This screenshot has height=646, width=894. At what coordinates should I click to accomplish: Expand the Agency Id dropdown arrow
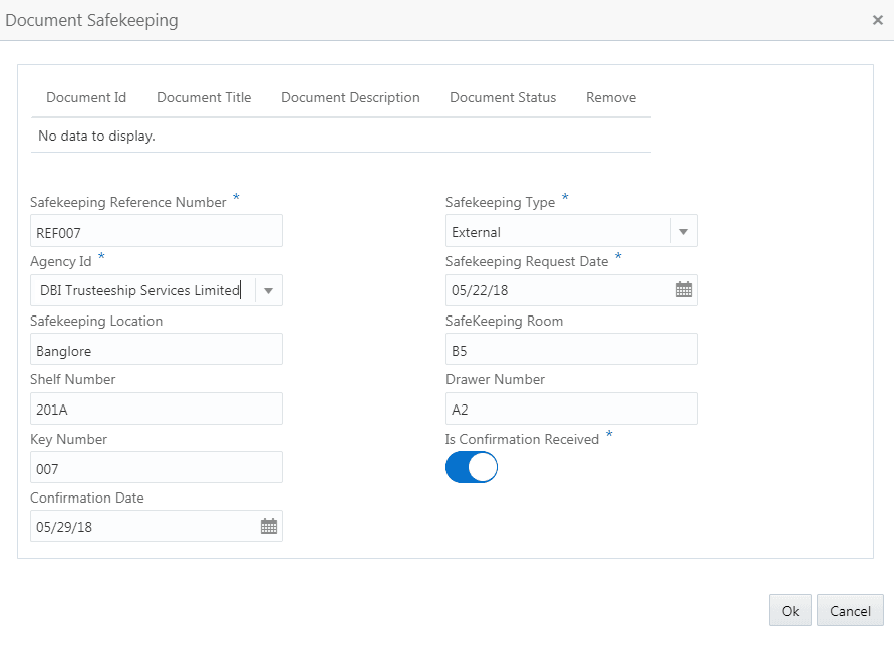[269, 290]
